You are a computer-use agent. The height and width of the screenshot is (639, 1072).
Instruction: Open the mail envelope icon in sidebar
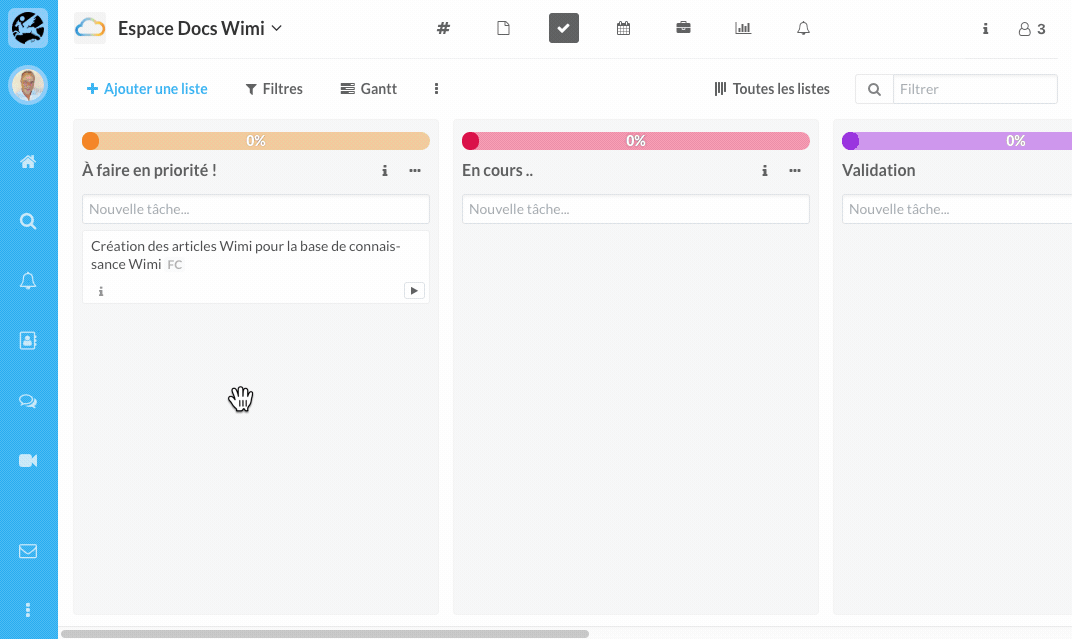[x=28, y=551]
